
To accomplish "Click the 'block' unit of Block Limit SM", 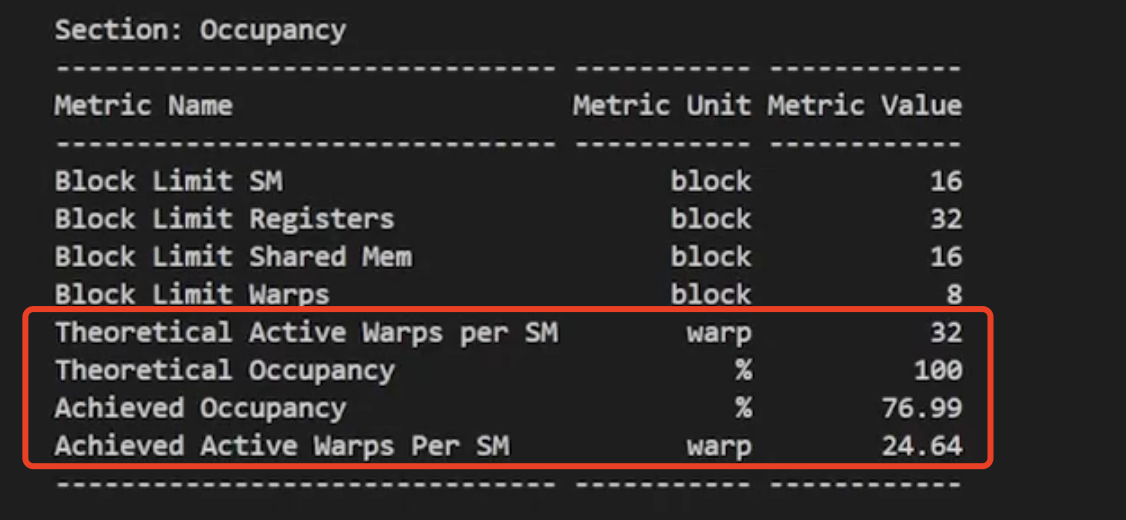I will pyautogui.click(x=710, y=182).
